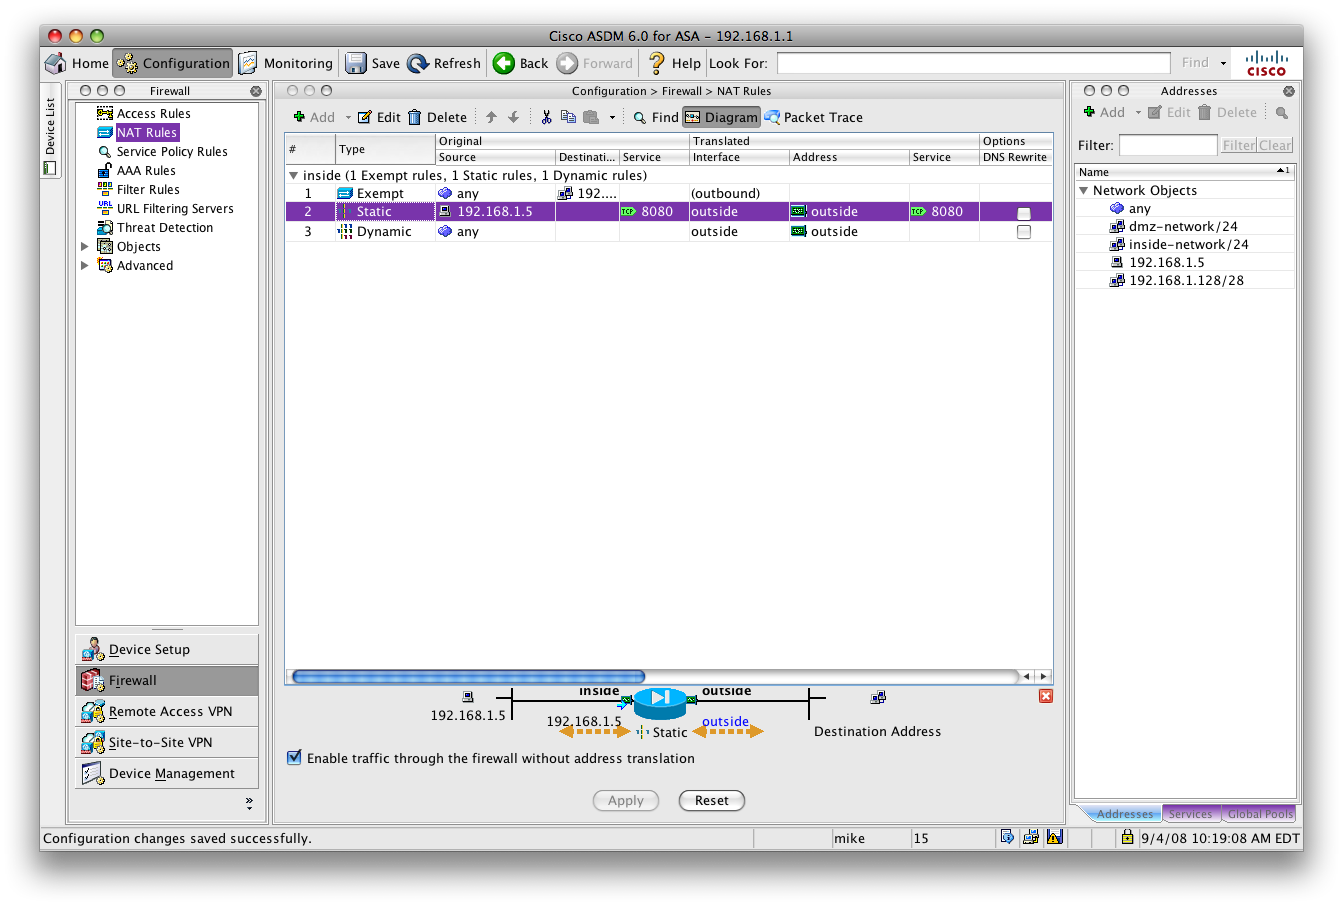
Task: Click the Look For search field
Action: point(973,63)
